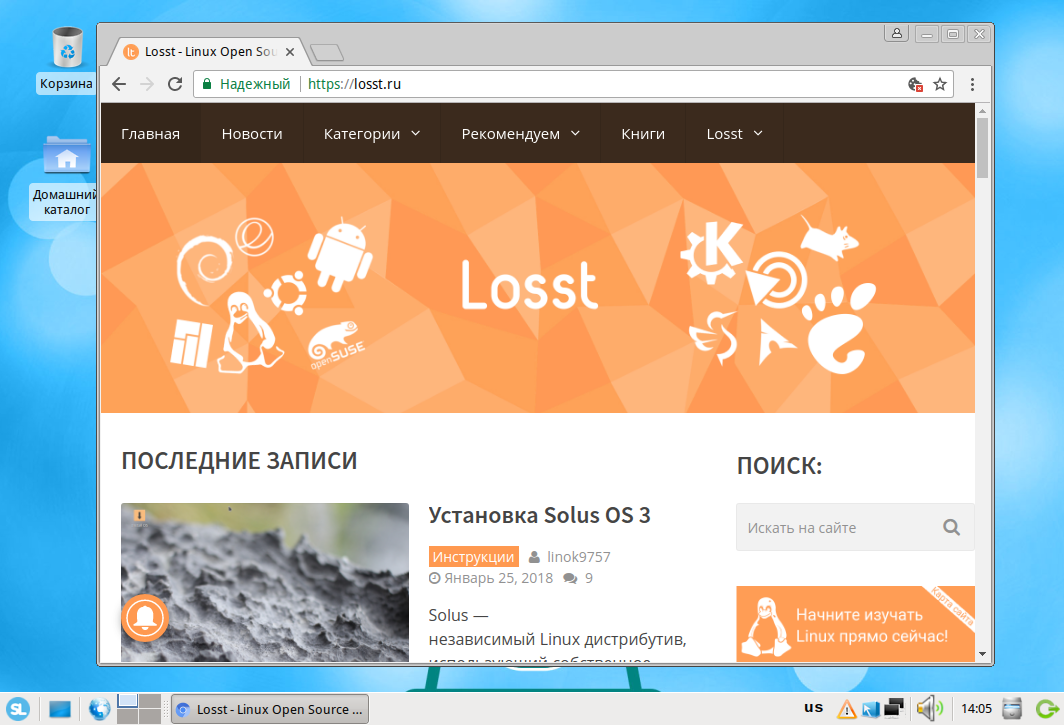Viewport: 1064px width, 725px height.
Task: Launch the web browser globe icon in taskbar
Action: [99, 709]
